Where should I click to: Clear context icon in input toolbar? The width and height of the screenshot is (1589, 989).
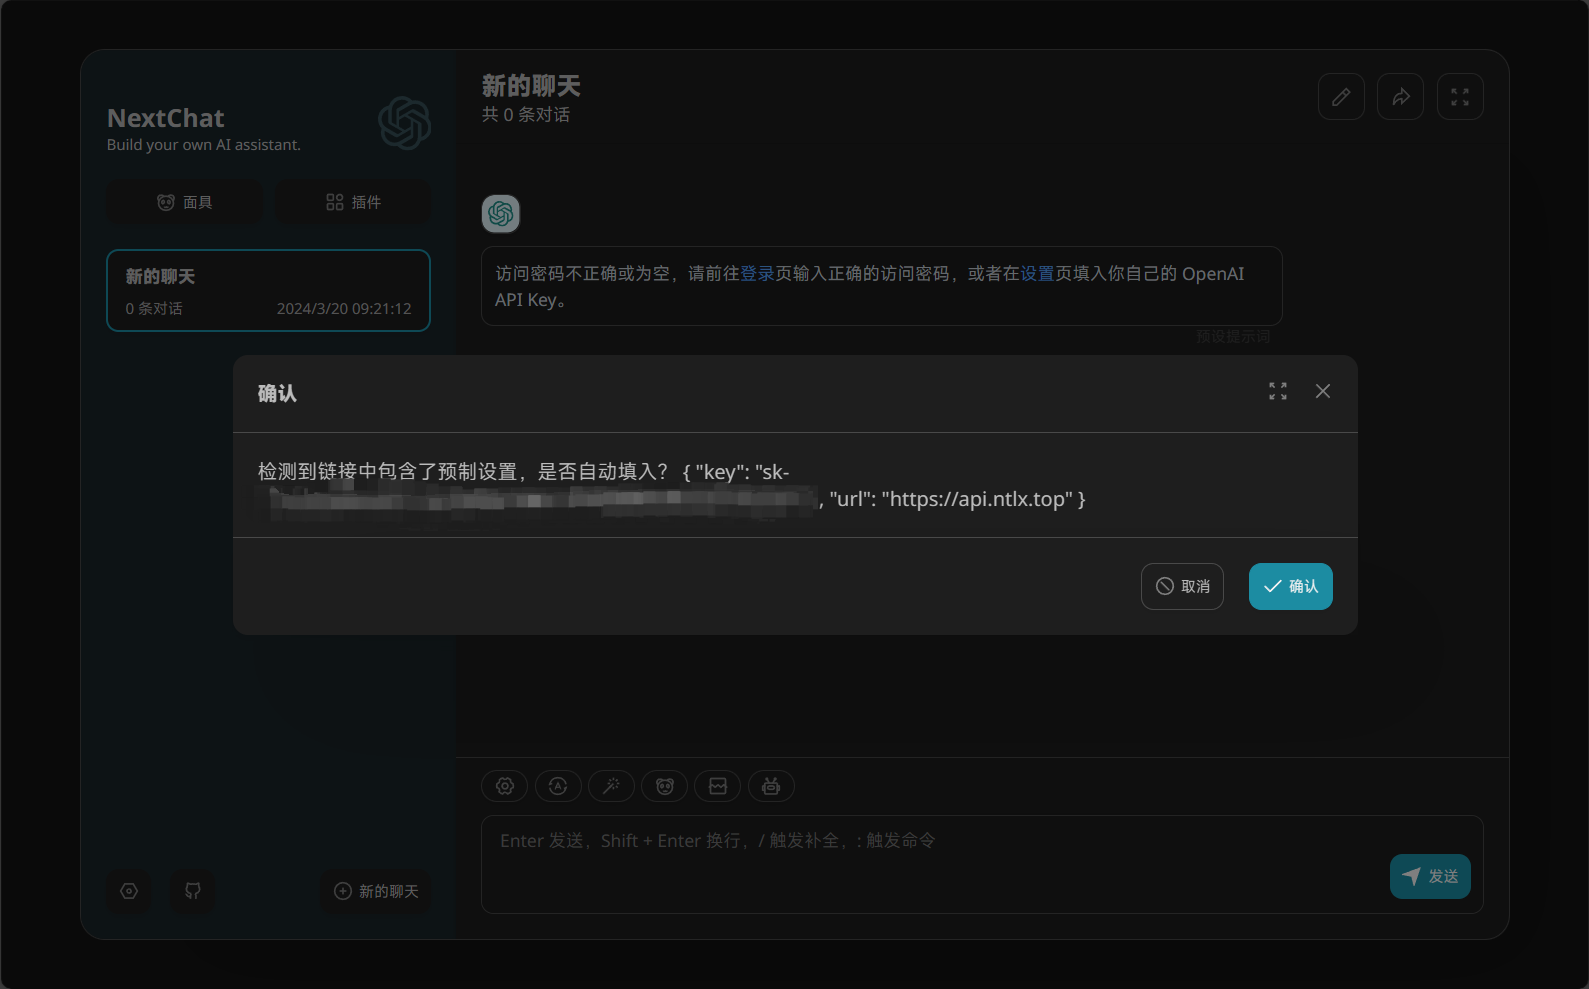click(718, 786)
